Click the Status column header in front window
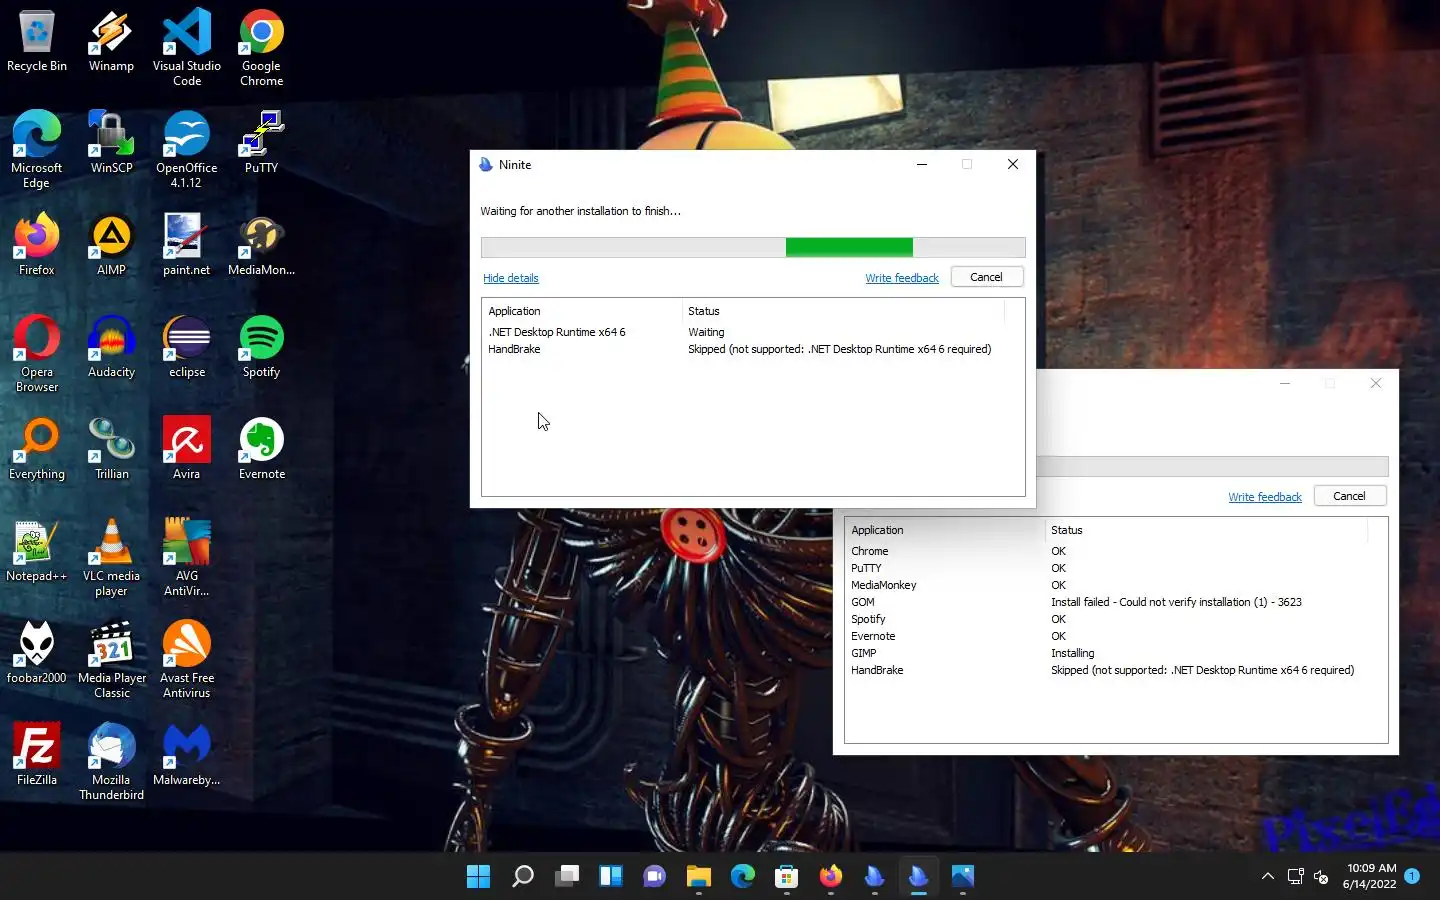This screenshot has height=900, width=1440. pyautogui.click(x=843, y=311)
